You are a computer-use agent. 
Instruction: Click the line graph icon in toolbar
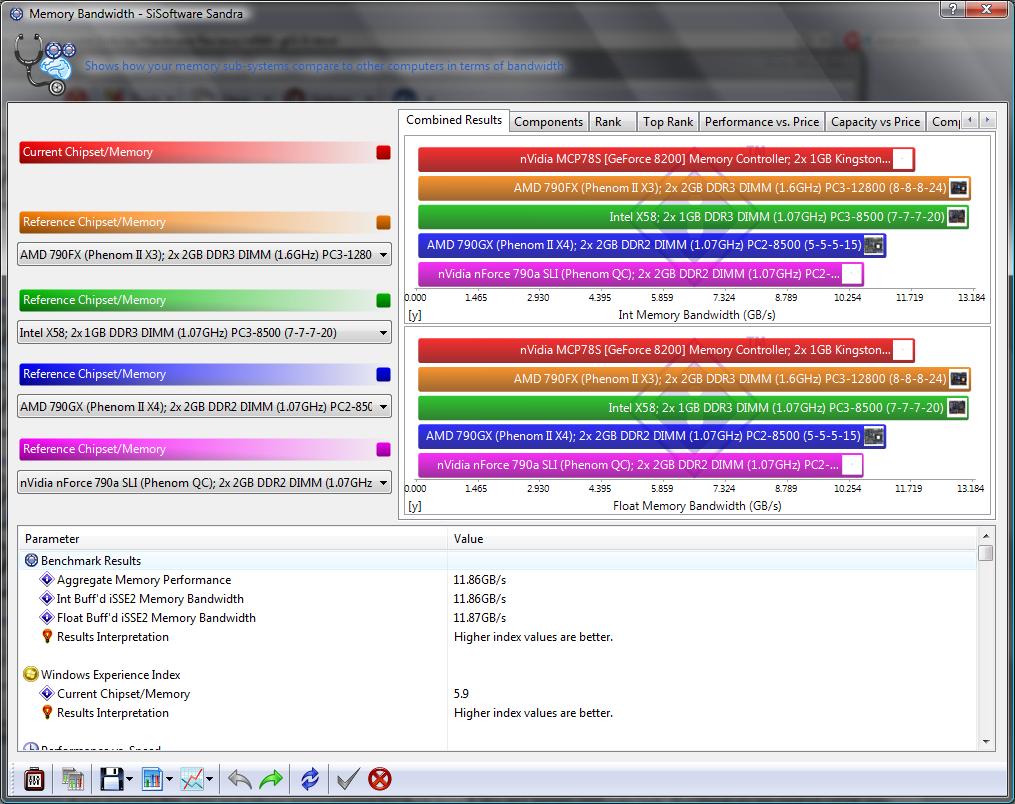click(192, 779)
